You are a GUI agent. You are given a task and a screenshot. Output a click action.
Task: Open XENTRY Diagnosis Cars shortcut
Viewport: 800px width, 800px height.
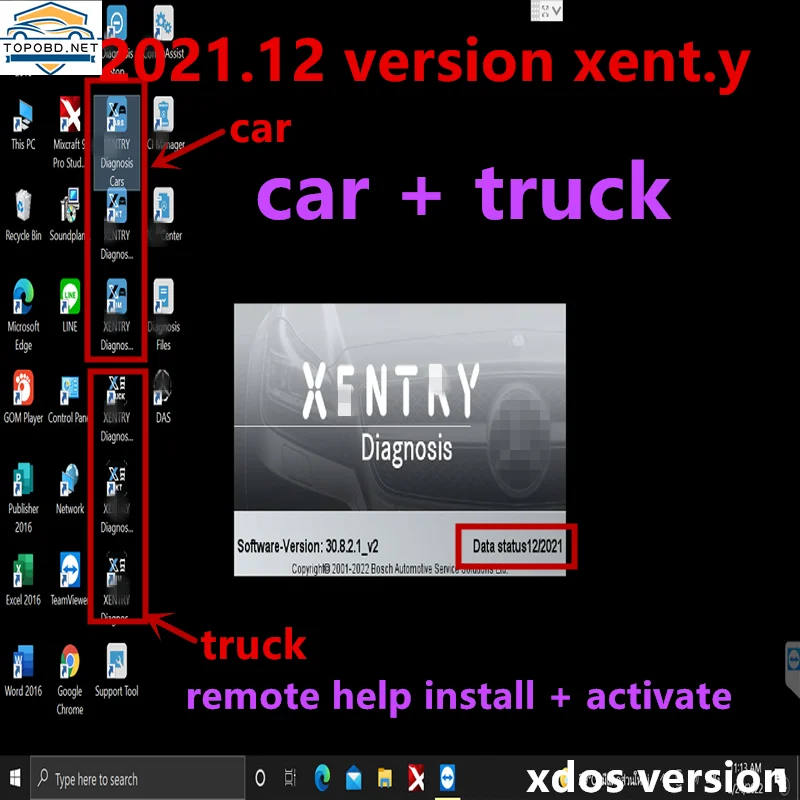pyautogui.click(x=116, y=142)
